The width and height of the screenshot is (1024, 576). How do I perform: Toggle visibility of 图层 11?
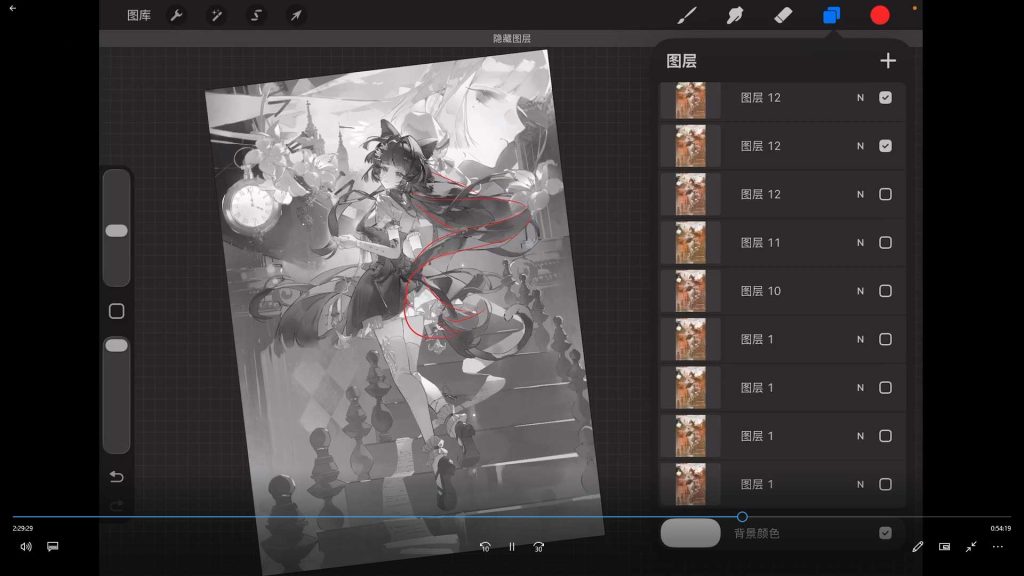click(885, 242)
